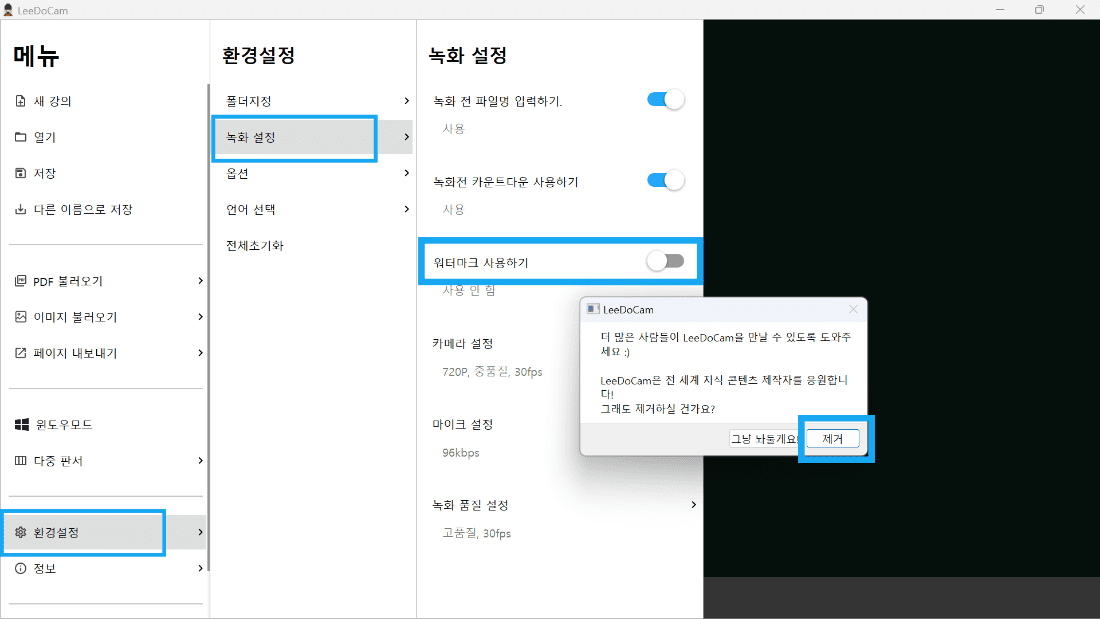This screenshot has height=619, width=1100.
Task: Click the PDF 불러오기 icon
Action: click(20, 281)
